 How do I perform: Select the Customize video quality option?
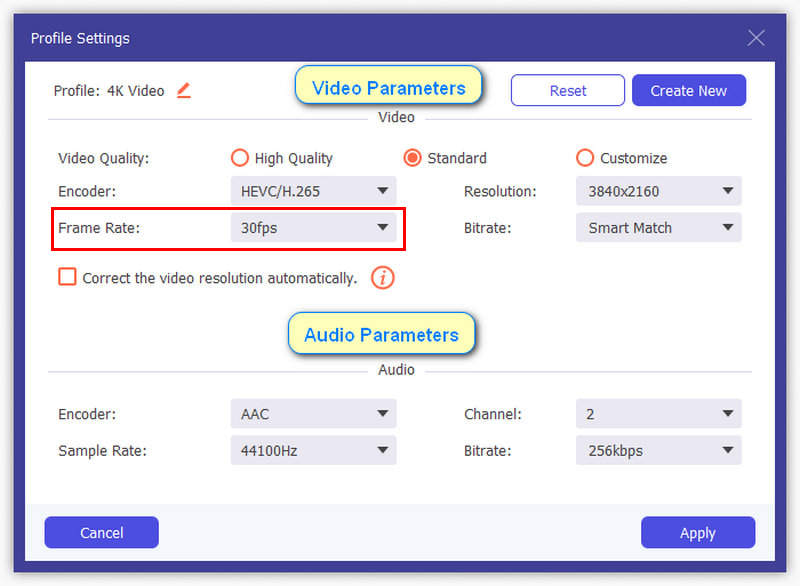pos(585,158)
